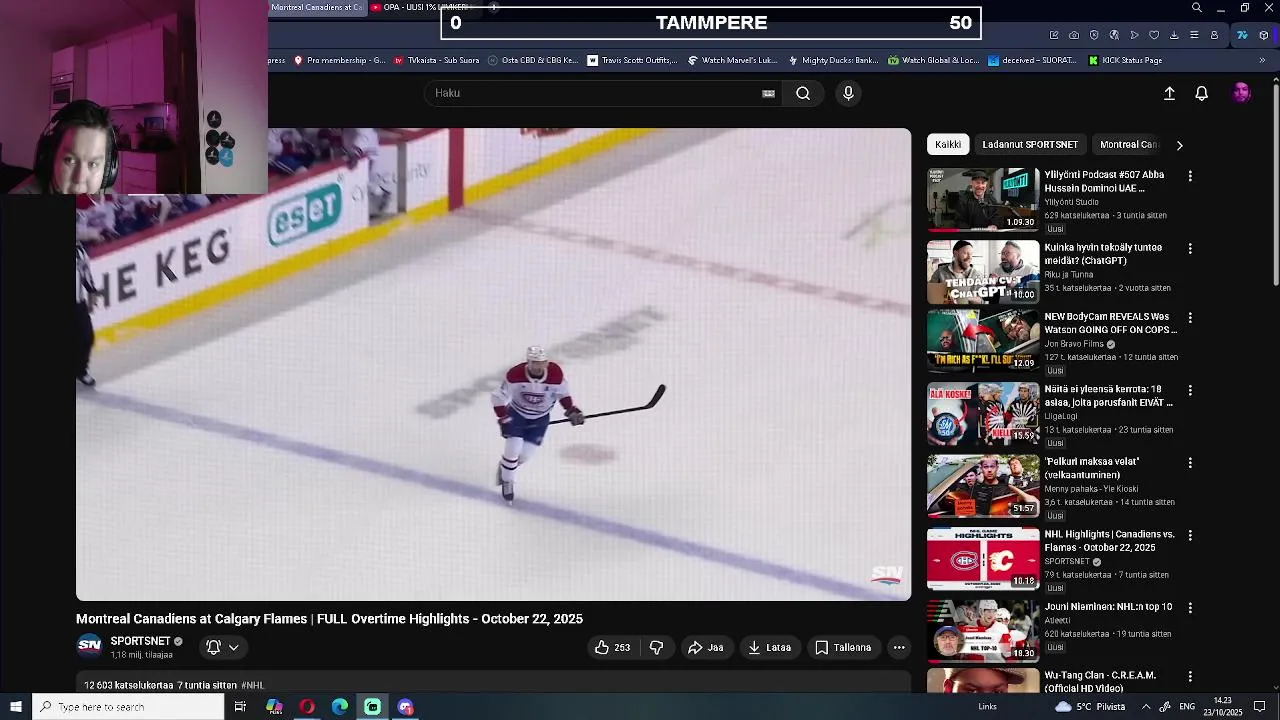This screenshot has width=1280, height=720.
Task: Select the Montreal Canadiens filter chip
Action: 1127,145
